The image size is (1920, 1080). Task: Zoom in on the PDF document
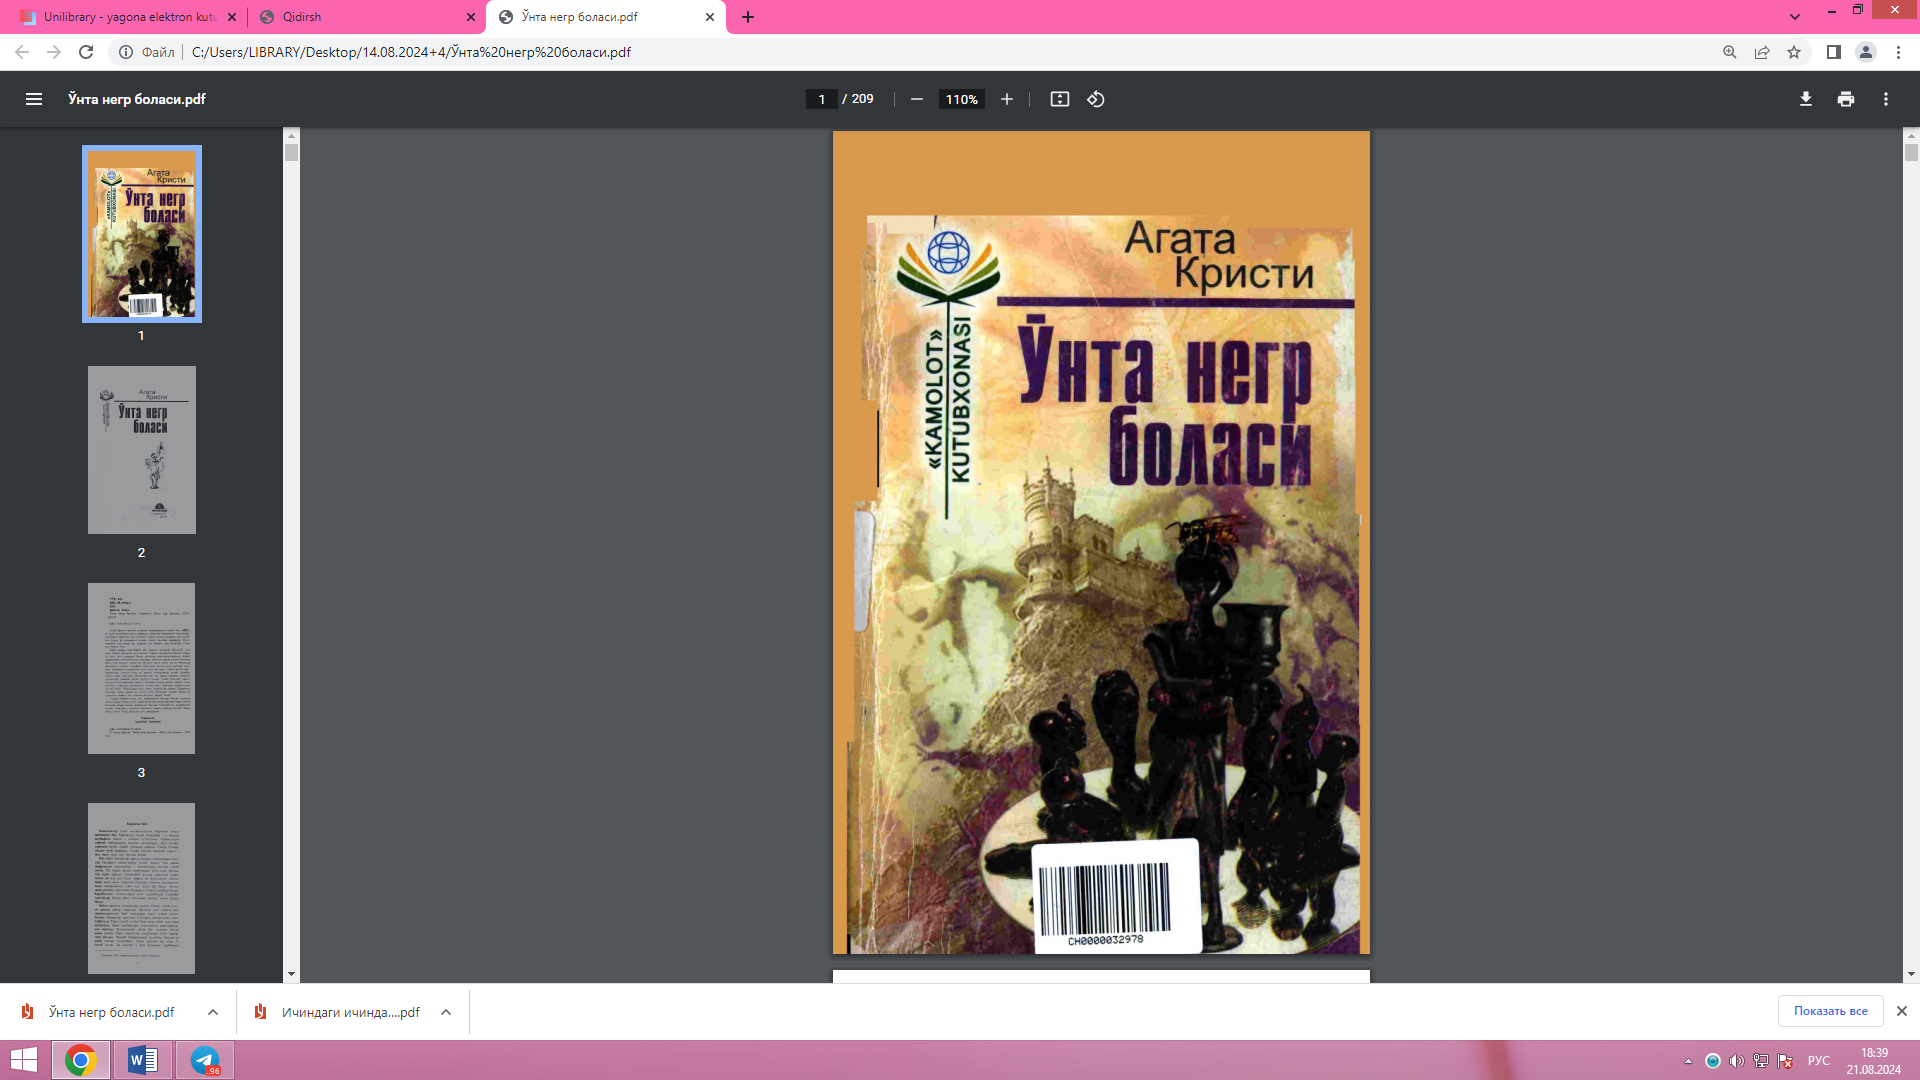pyautogui.click(x=1006, y=99)
